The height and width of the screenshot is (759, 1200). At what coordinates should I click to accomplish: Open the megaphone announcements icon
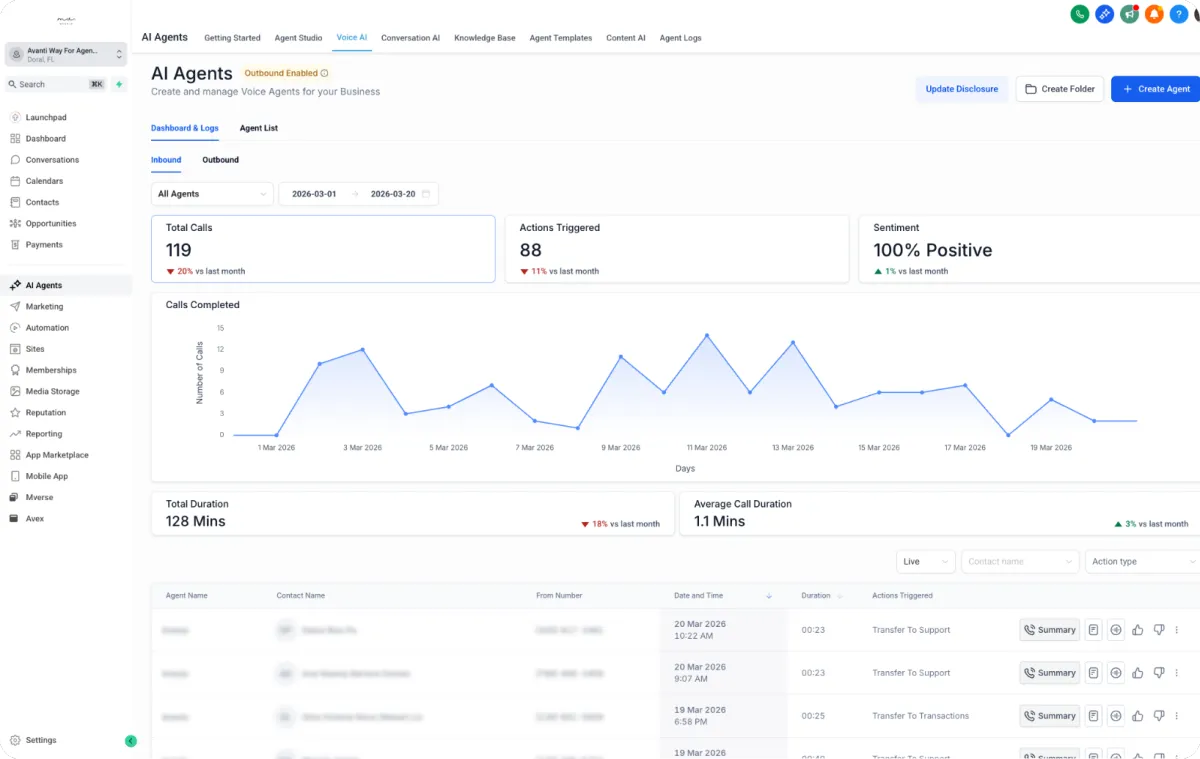(1130, 14)
